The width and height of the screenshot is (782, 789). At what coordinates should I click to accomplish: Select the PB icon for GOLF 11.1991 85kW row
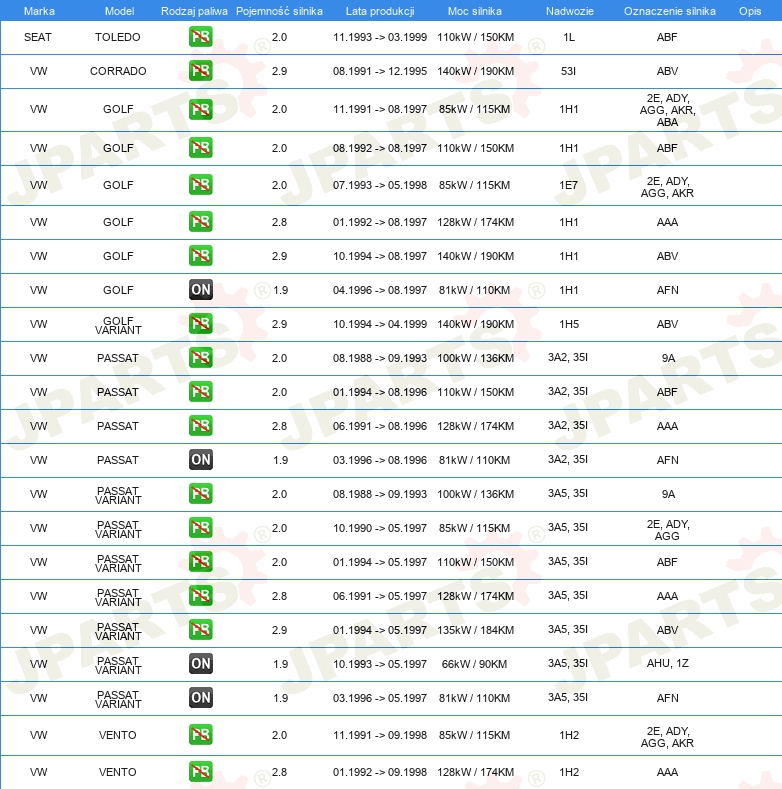[x=201, y=109]
